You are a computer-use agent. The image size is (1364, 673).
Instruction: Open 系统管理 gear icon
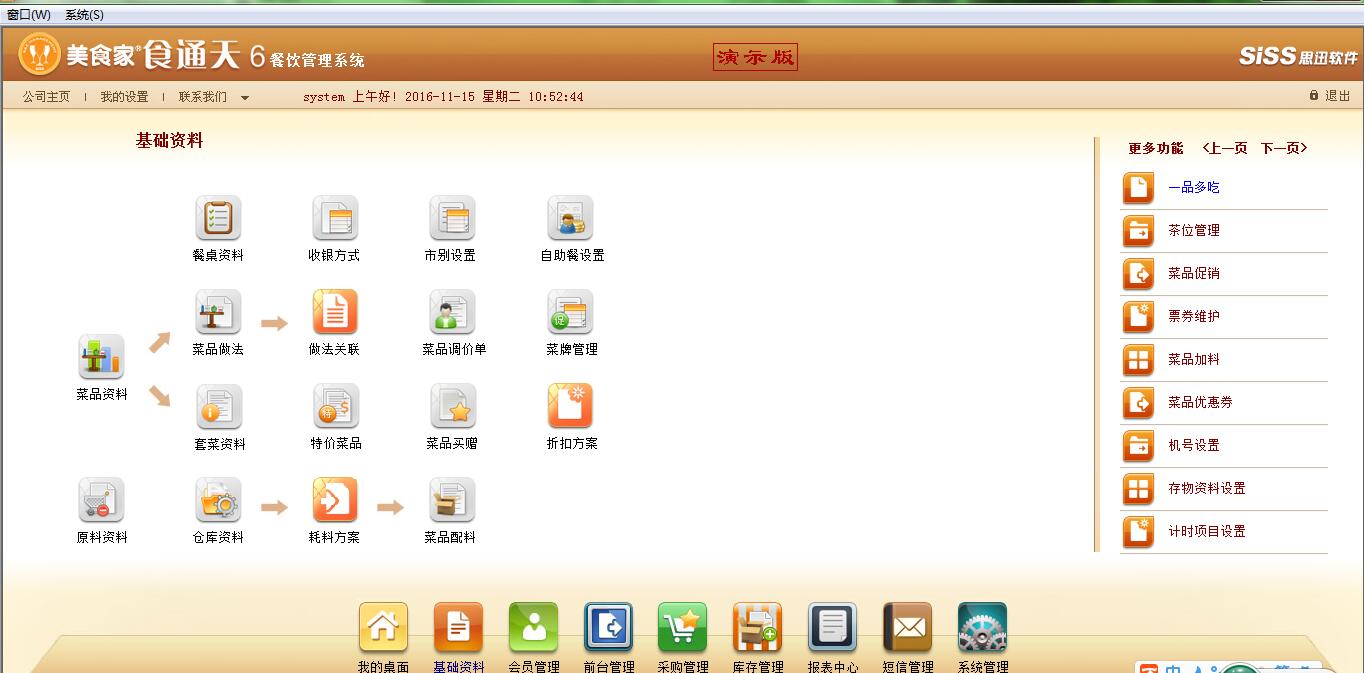(x=982, y=628)
